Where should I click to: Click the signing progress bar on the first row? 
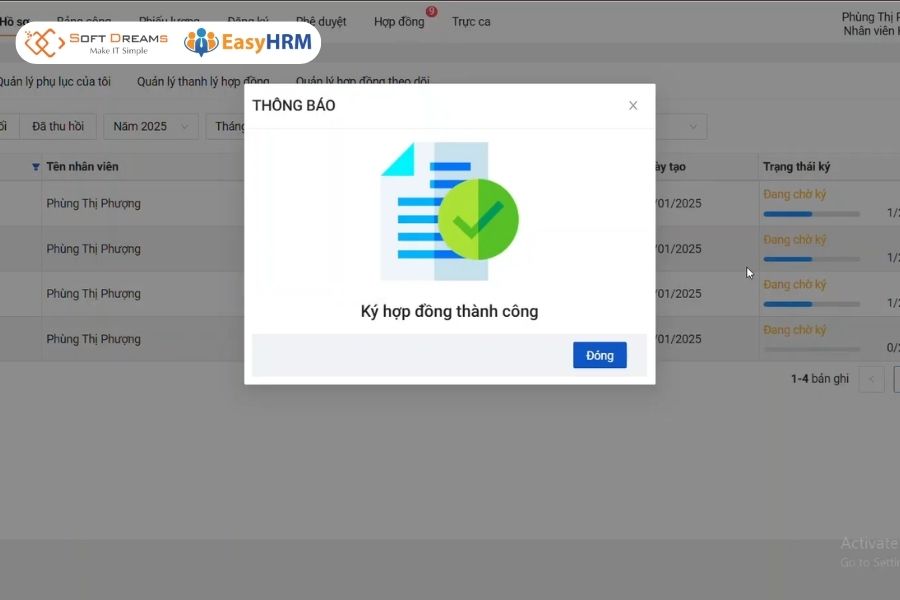810,213
